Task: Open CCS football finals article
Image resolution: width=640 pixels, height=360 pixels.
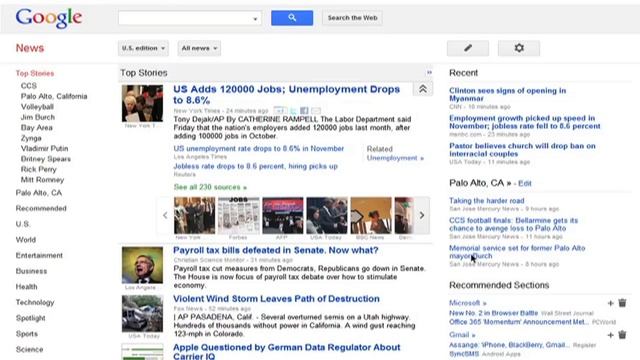Action: 513,224
